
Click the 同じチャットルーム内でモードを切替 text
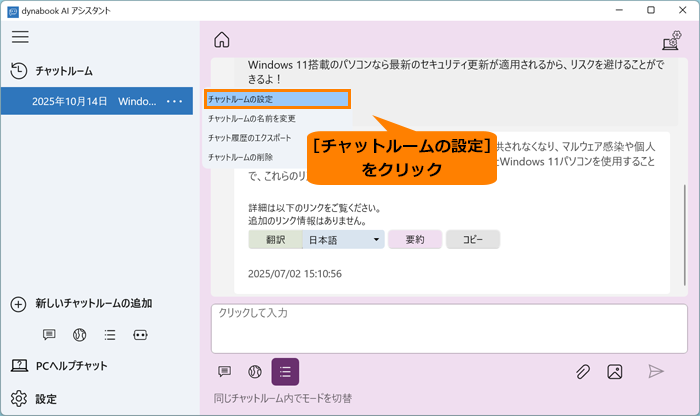(x=283, y=398)
